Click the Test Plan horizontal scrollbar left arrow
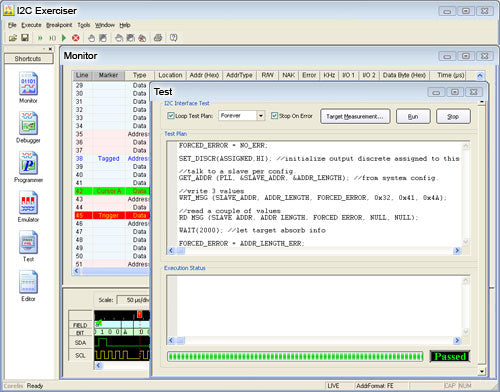The image size is (500, 392). pos(171,250)
